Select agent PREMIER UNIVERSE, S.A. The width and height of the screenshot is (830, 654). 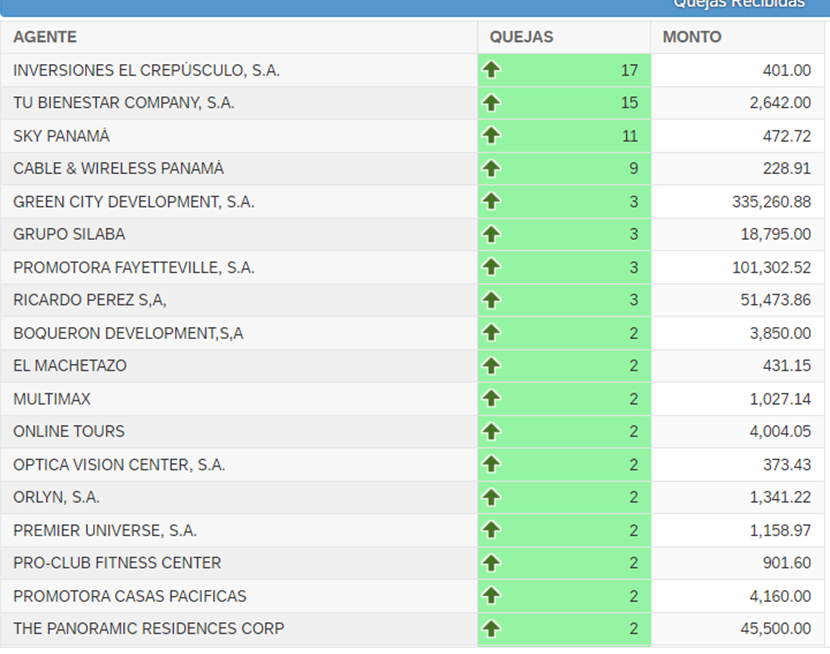pyautogui.click(x=105, y=530)
